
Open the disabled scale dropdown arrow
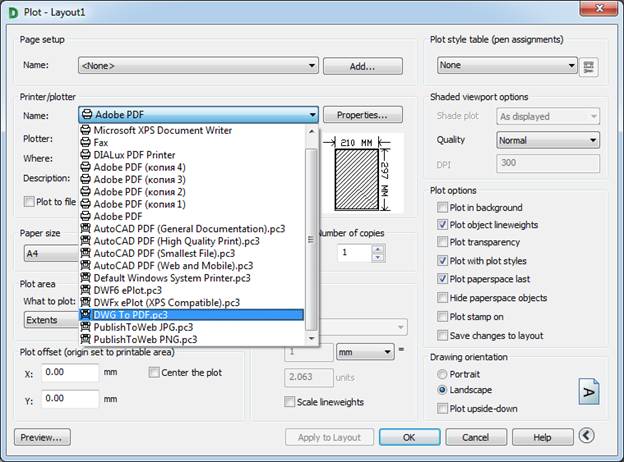[401, 327]
